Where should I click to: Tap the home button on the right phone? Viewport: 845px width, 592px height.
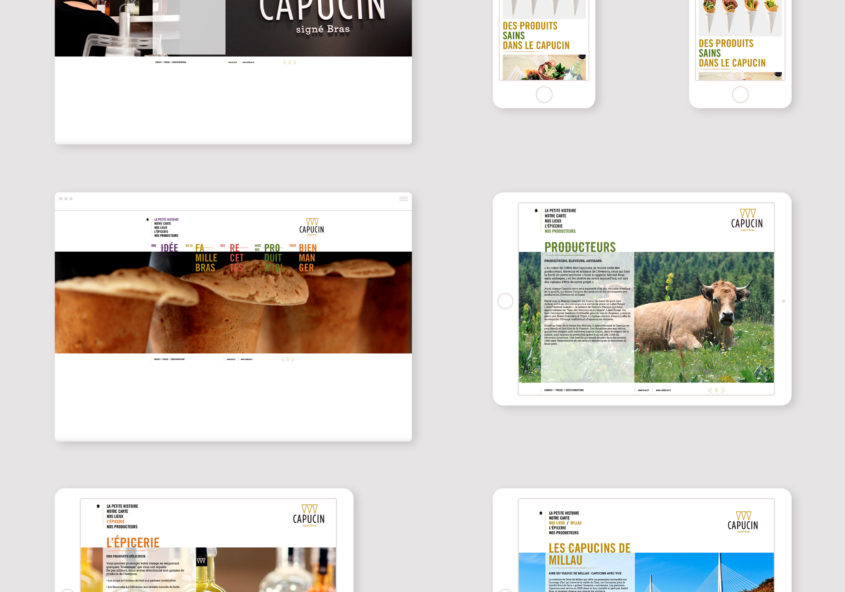(740, 94)
